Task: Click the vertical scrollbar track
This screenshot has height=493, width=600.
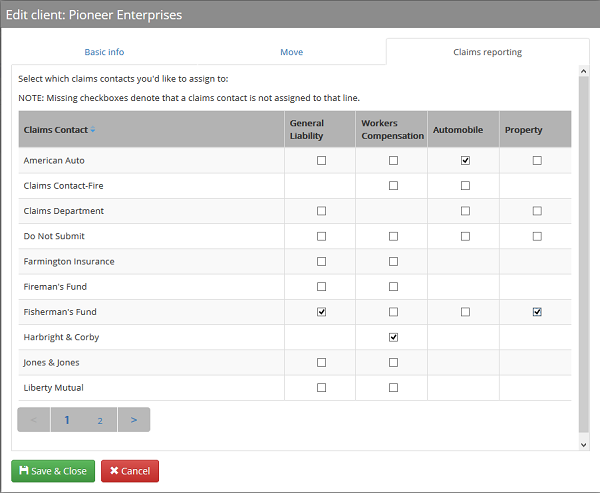Action: point(584,250)
